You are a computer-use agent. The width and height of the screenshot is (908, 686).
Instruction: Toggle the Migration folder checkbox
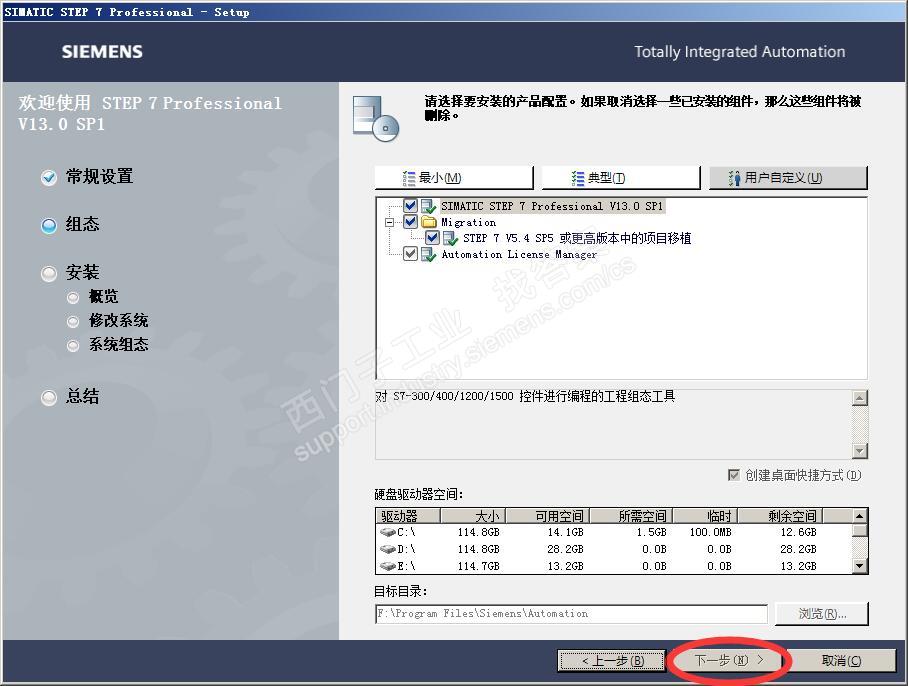click(x=410, y=222)
